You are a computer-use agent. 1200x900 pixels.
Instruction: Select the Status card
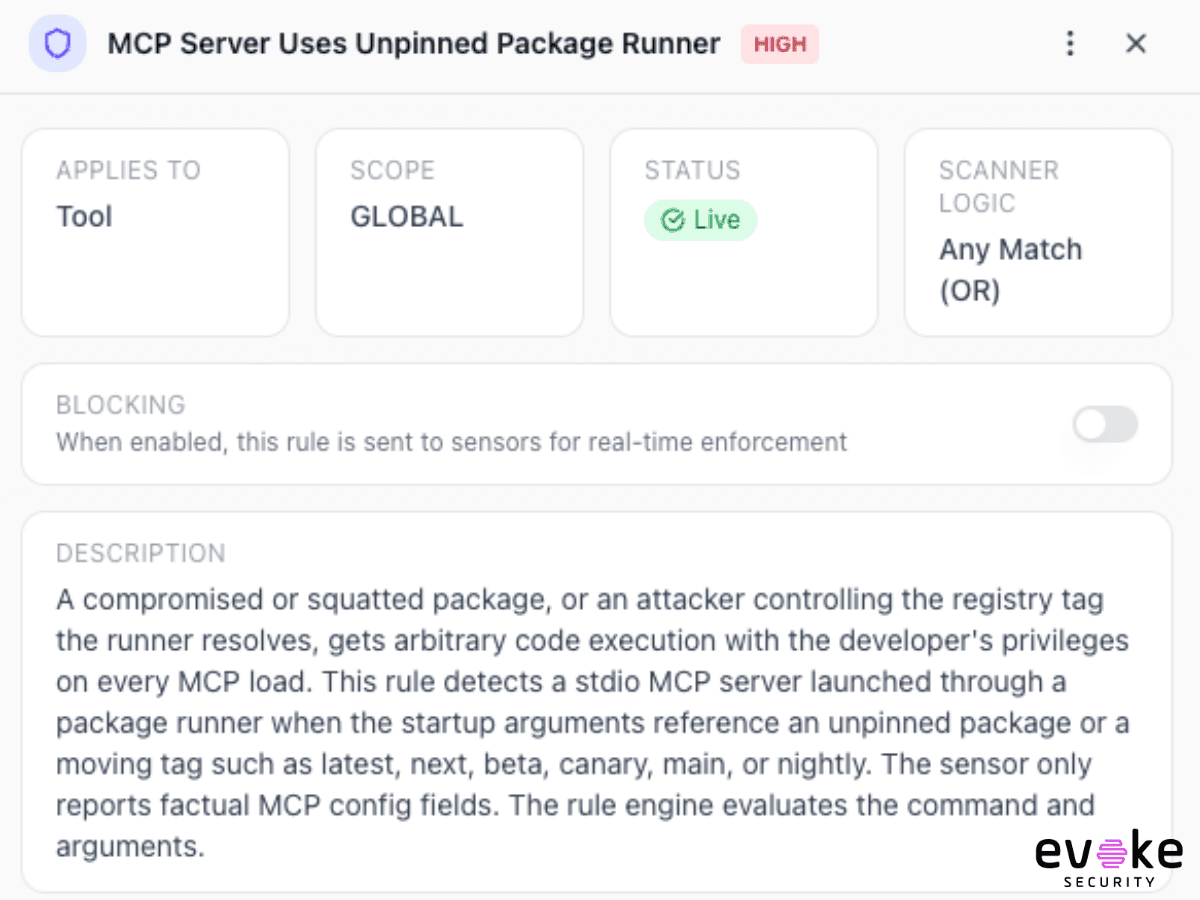coord(744,232)
